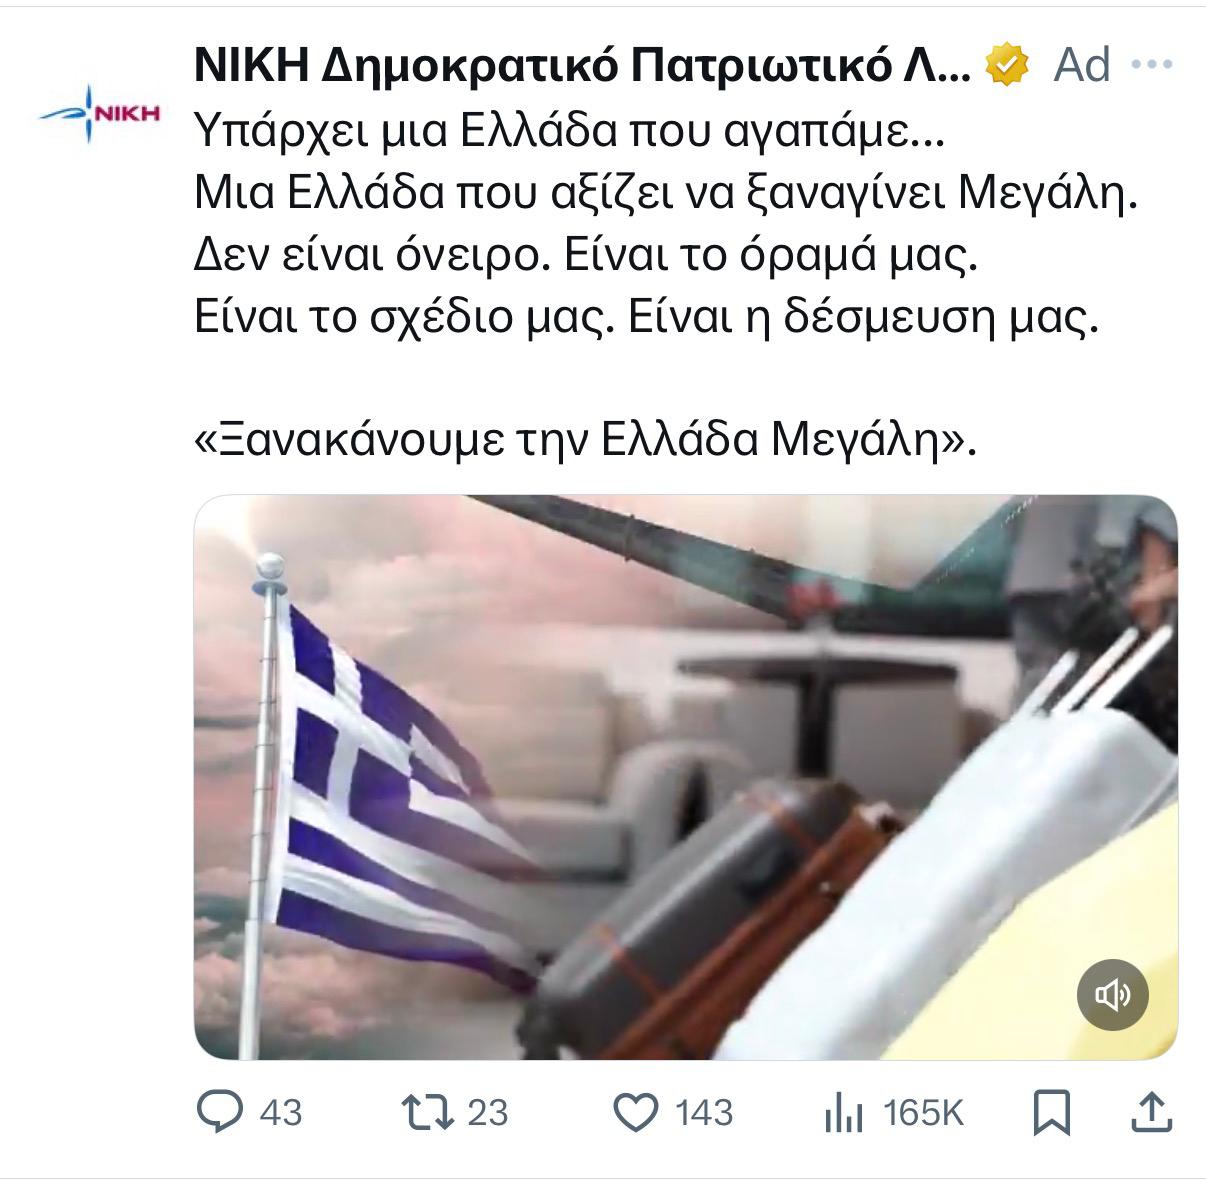The height and width of the screenshot is (1193, 1206).
Task: Click the repost arrows icon
Action: point(426,1112)
